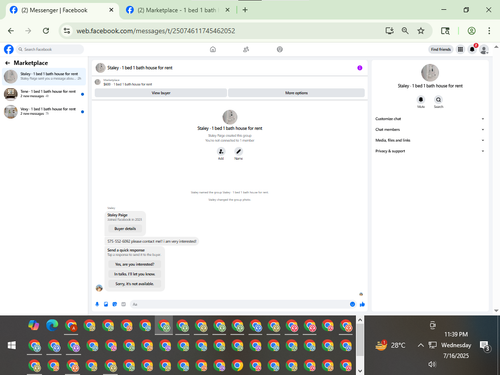Reload the page
The height and width of the screenshot is (375, 500).
click(46, 31)
